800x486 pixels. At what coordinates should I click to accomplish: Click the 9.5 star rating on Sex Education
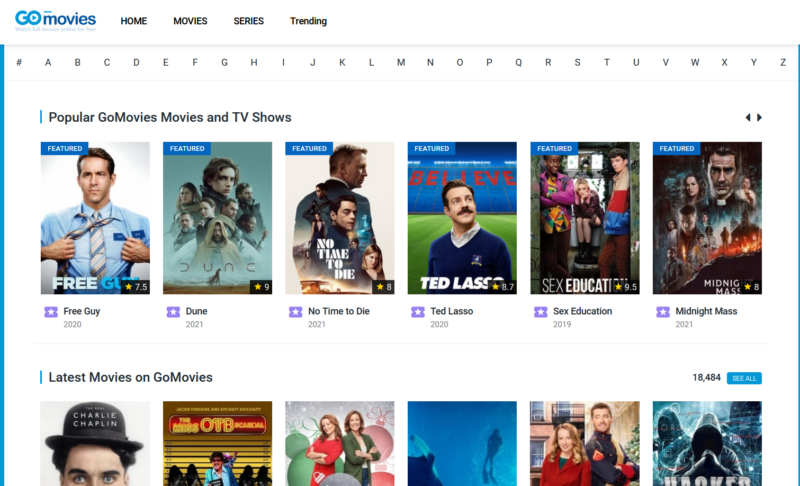pos(626,287)
